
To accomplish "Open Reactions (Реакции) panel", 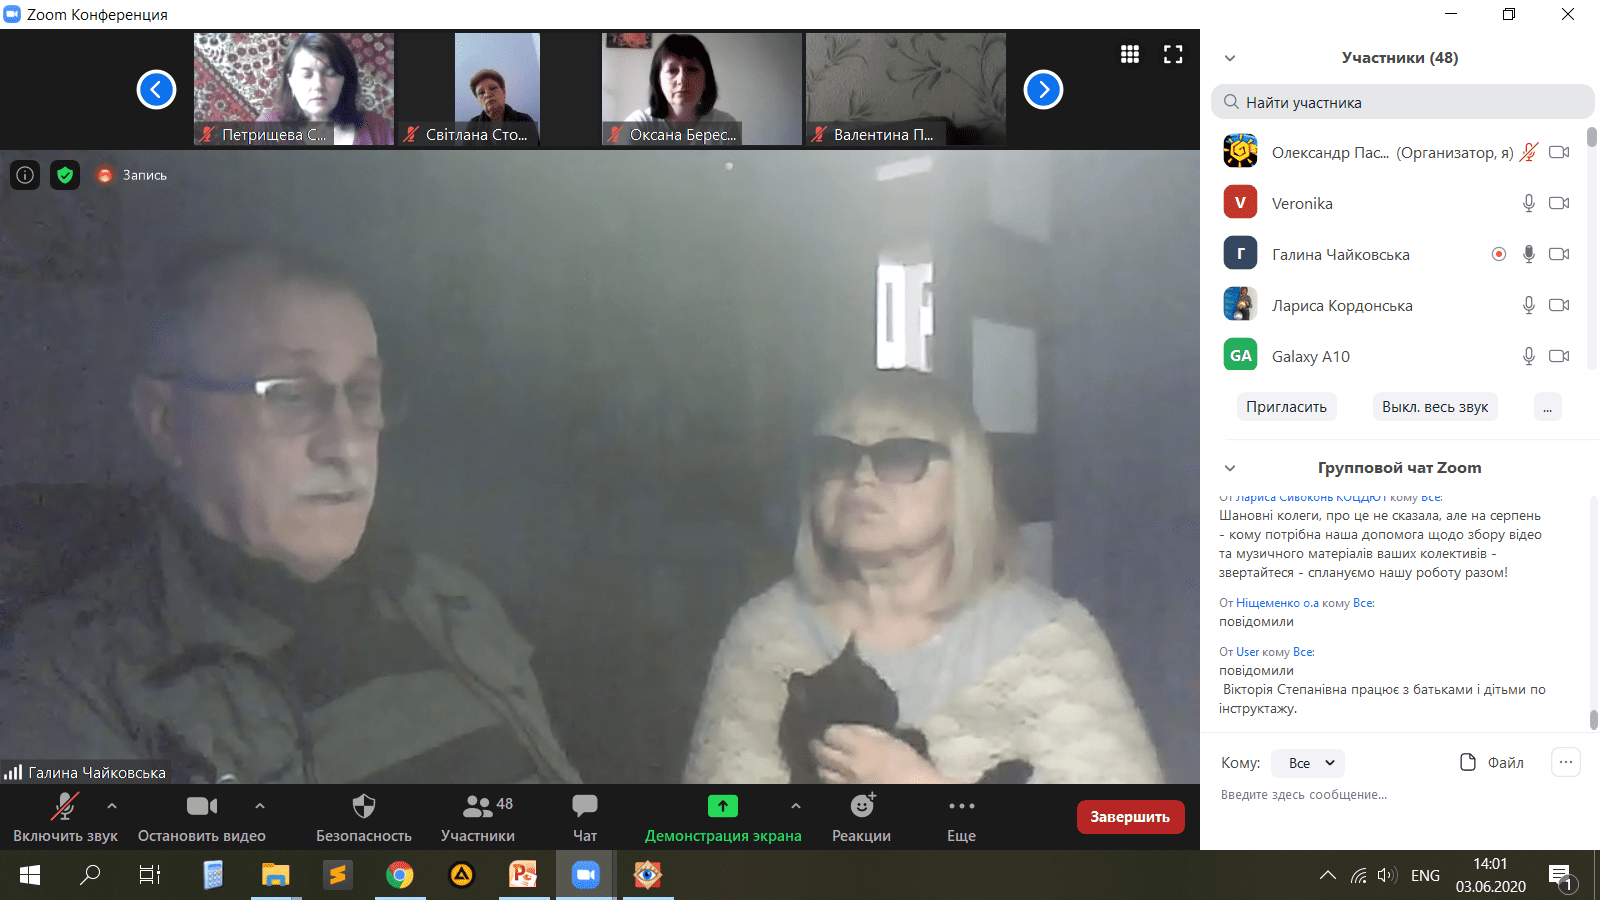I will point(861,818).
